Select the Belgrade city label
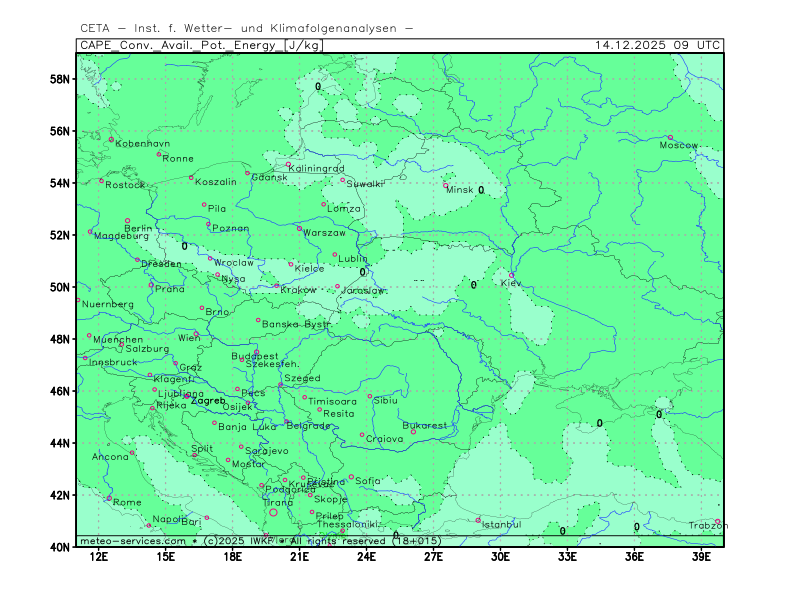Viewport: 800px width, 600px height. [308, 426]
